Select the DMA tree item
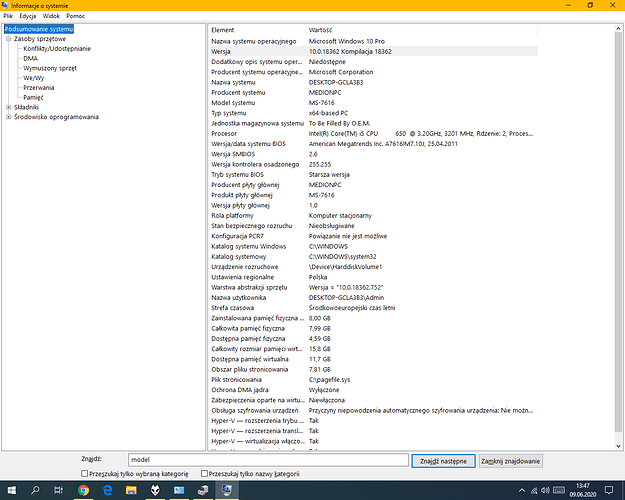 (30, 58)
